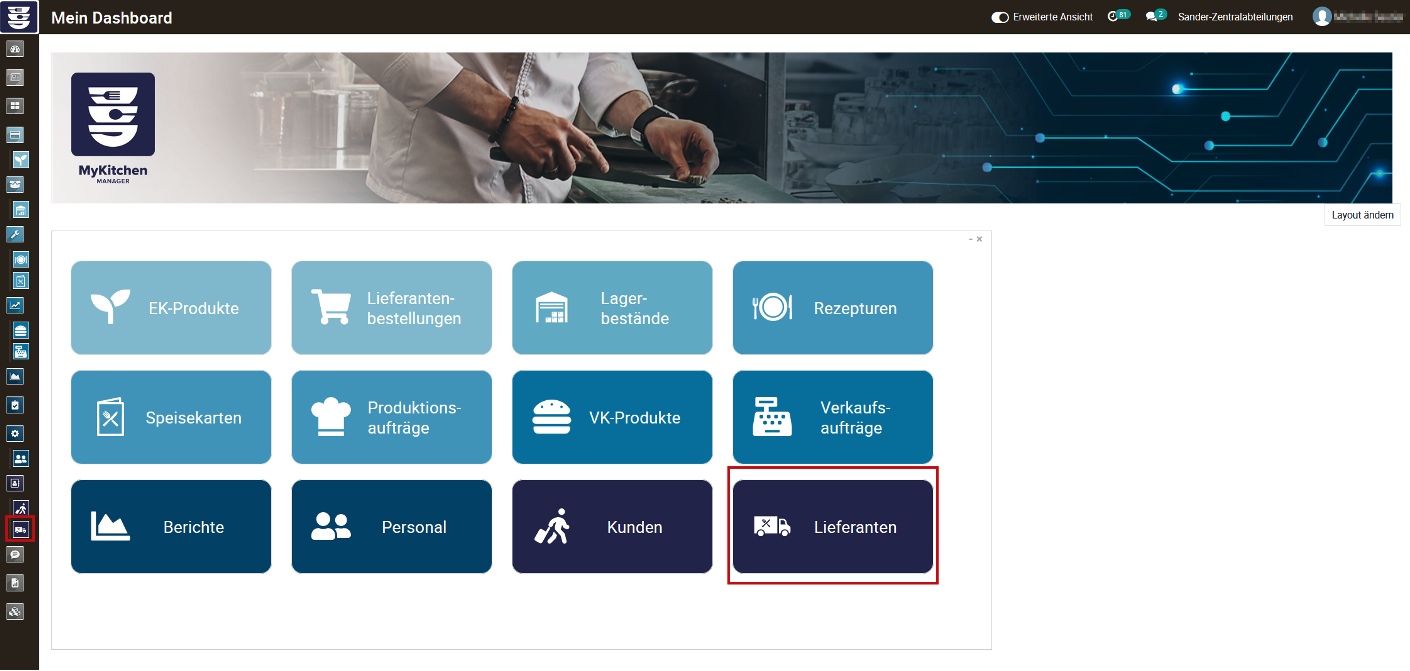Open the Lieferantenbestellungen tile
This screenshot has height=671, width=1410.
391,308
